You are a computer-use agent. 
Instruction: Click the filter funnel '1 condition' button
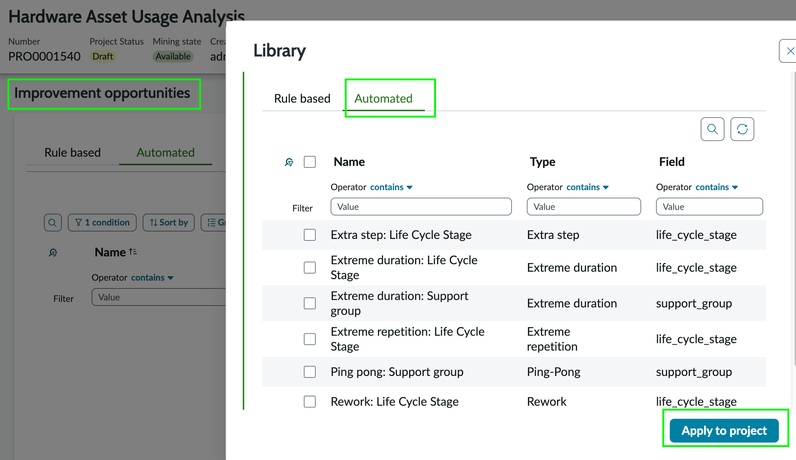pos(103,222)
